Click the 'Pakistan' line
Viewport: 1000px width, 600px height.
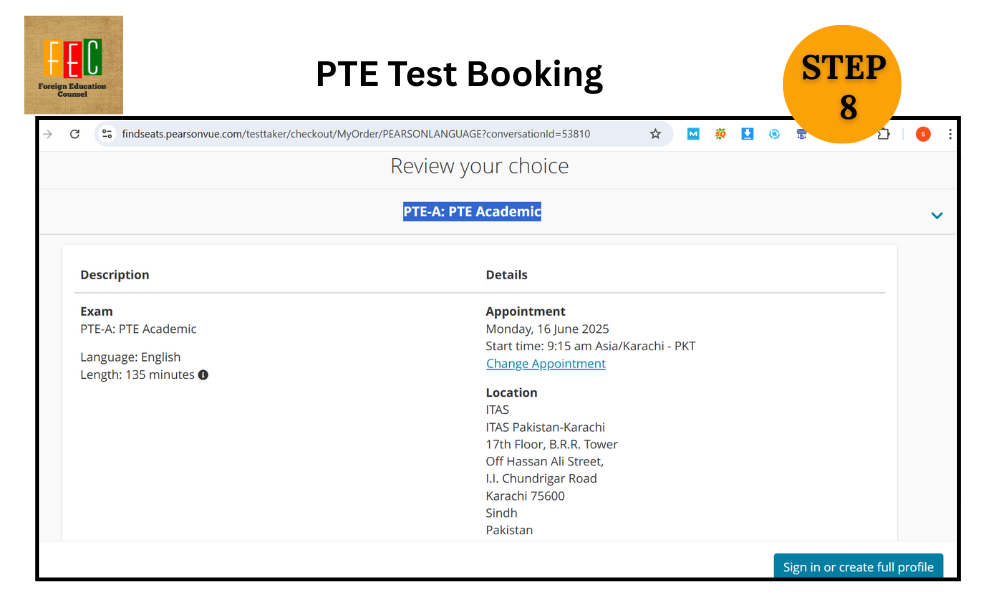509,530
